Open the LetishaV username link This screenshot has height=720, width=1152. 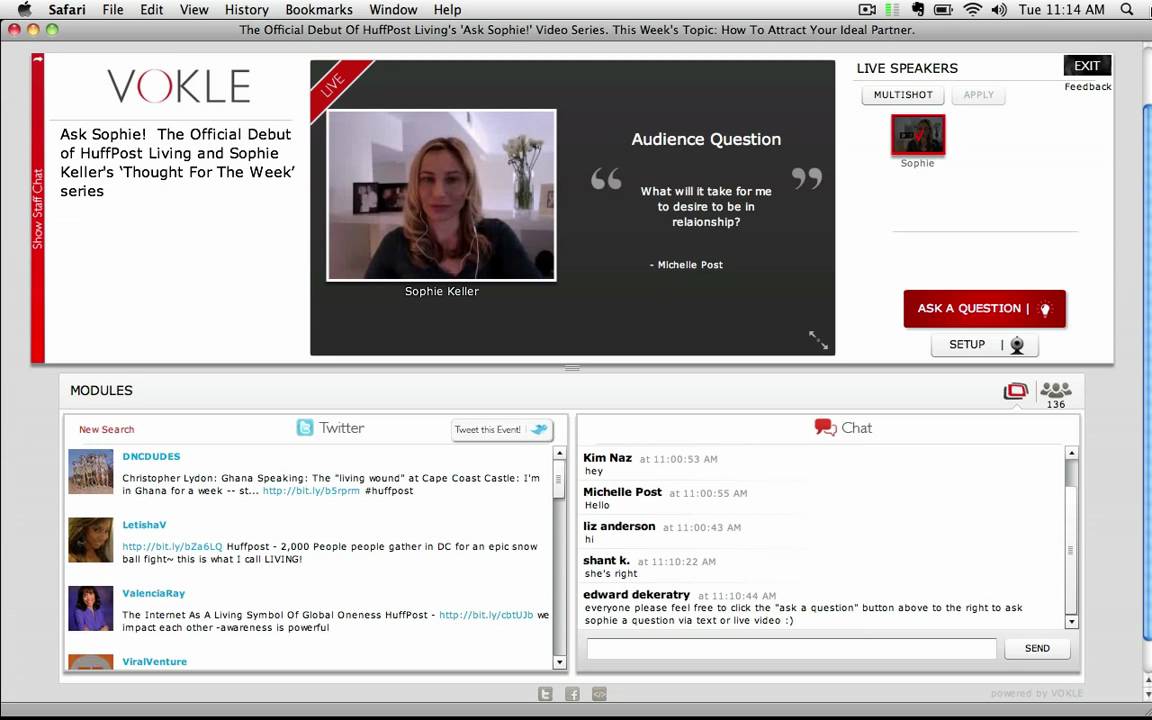(145, 525)
